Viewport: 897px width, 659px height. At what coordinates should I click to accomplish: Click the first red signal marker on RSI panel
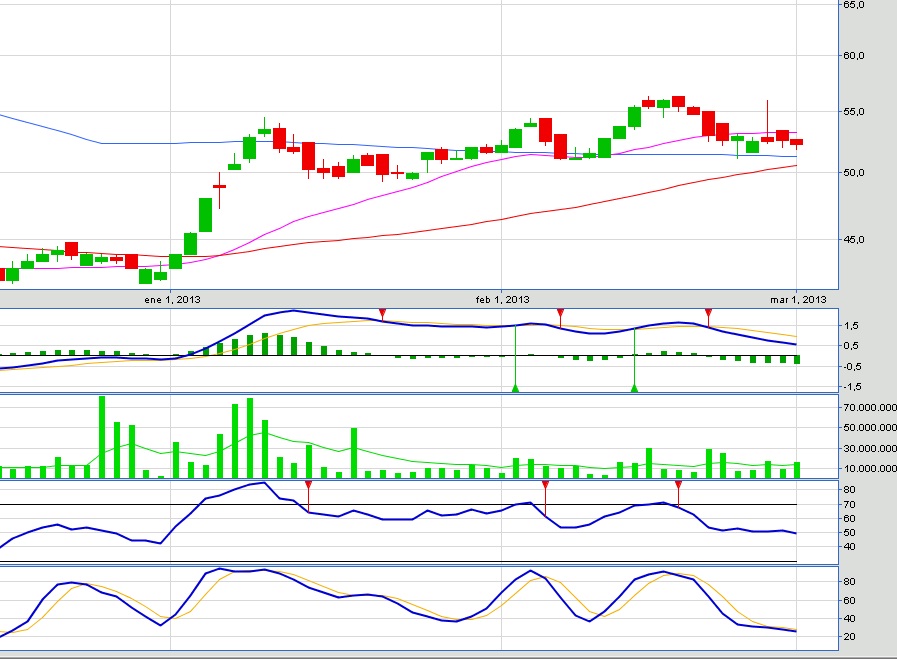click(309, 486)
